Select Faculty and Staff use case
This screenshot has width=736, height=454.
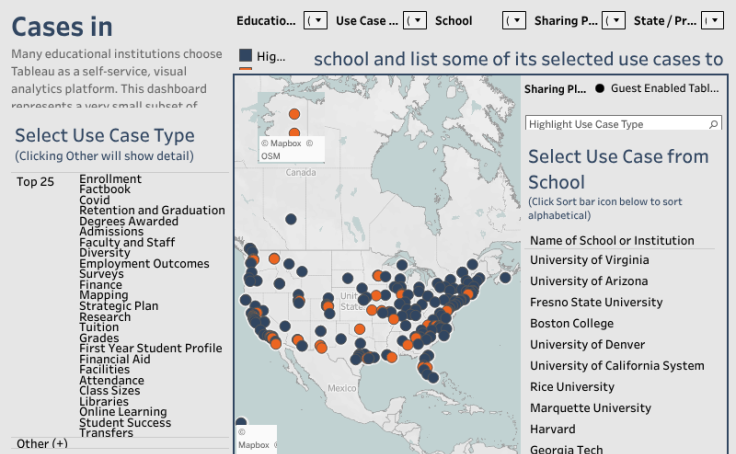coord(127,242)
